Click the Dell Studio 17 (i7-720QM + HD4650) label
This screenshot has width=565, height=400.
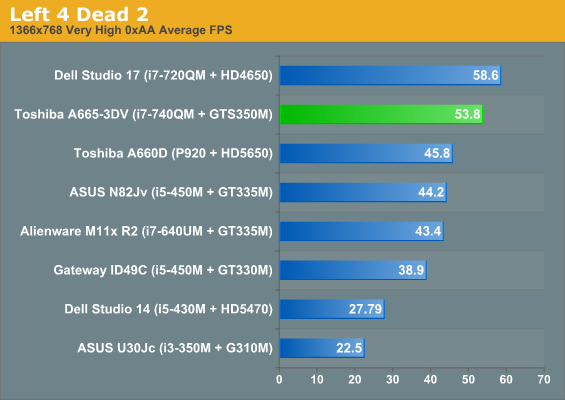coord(163,75)
